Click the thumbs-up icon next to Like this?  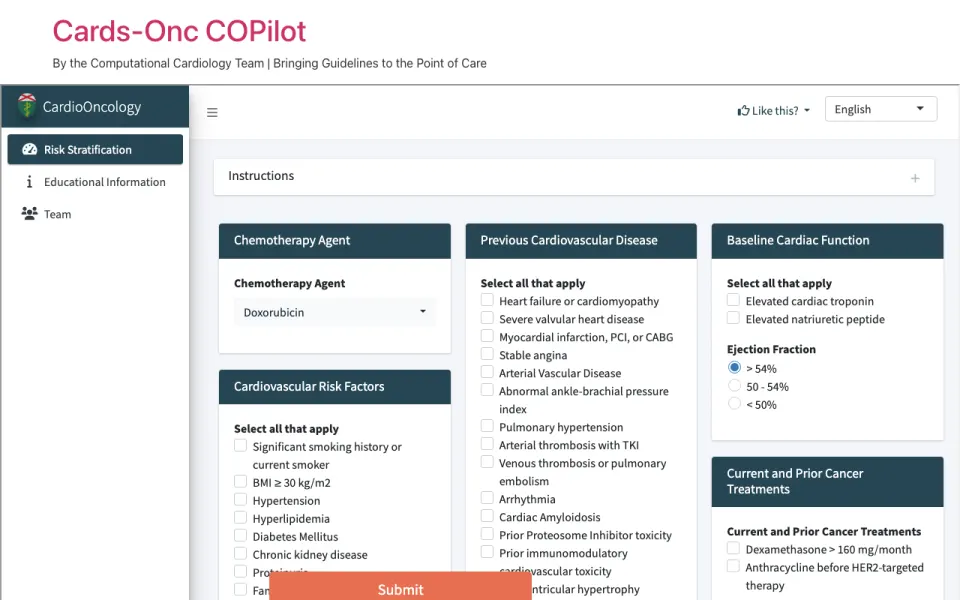click(x=743, y=110)
